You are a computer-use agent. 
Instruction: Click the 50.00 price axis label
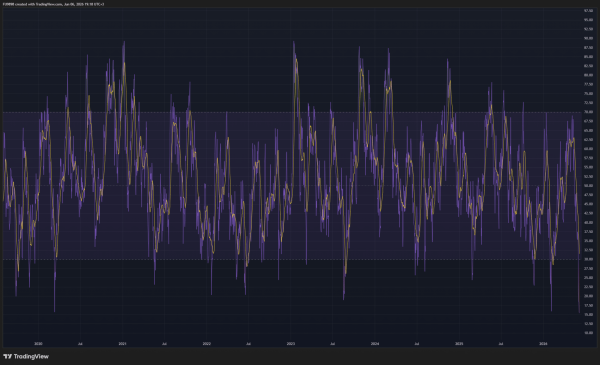pyautogui.click(x=588, y=186)
